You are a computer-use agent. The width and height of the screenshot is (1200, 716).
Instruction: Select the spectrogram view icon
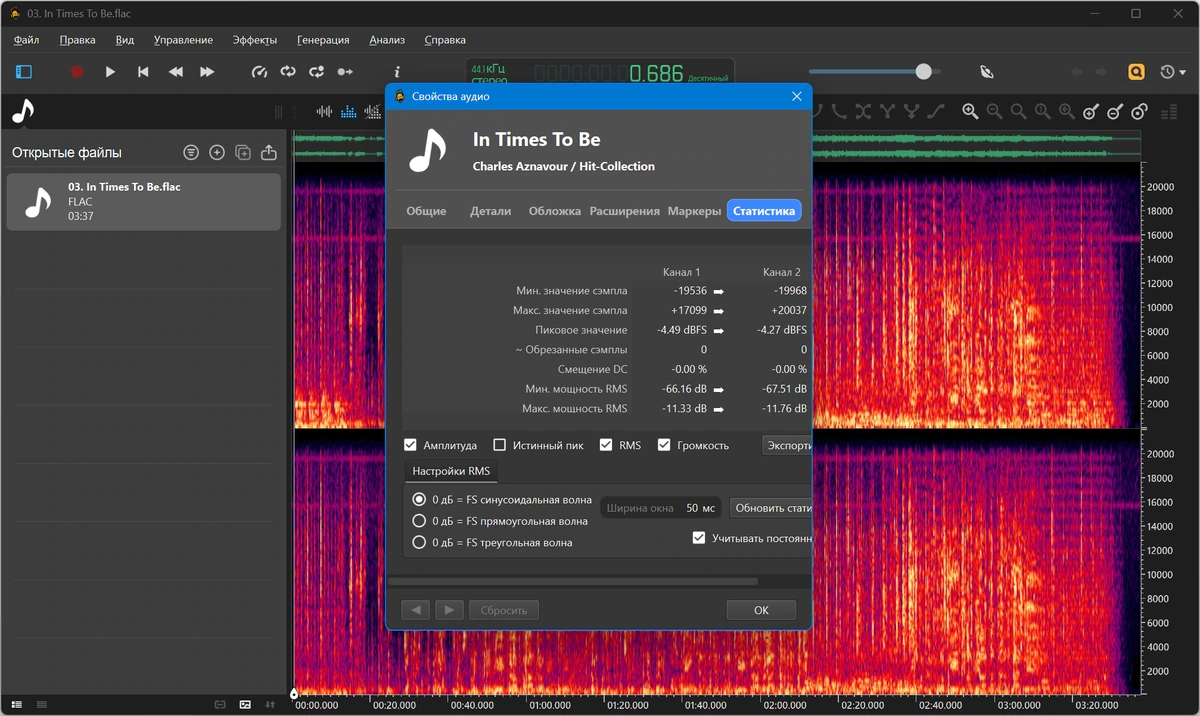coord(349,112)
